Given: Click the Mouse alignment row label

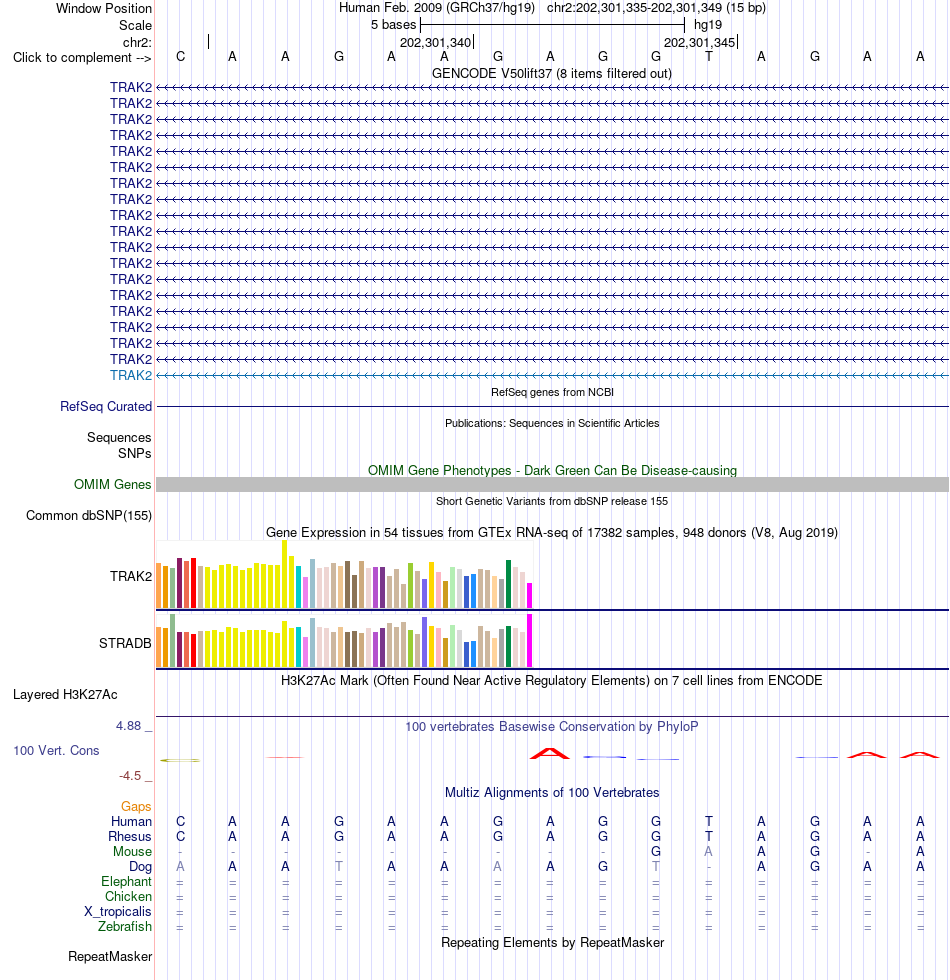Looking at the screenshot, I should coord(132,851).
